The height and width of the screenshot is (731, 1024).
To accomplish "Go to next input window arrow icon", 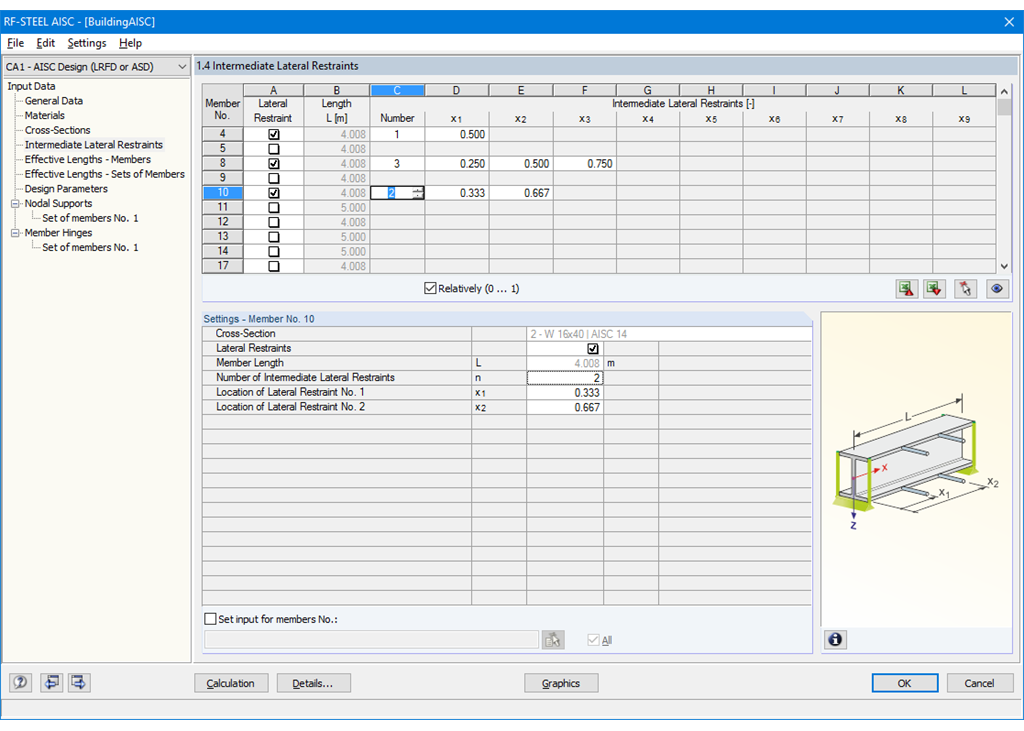I will point(78,683).
